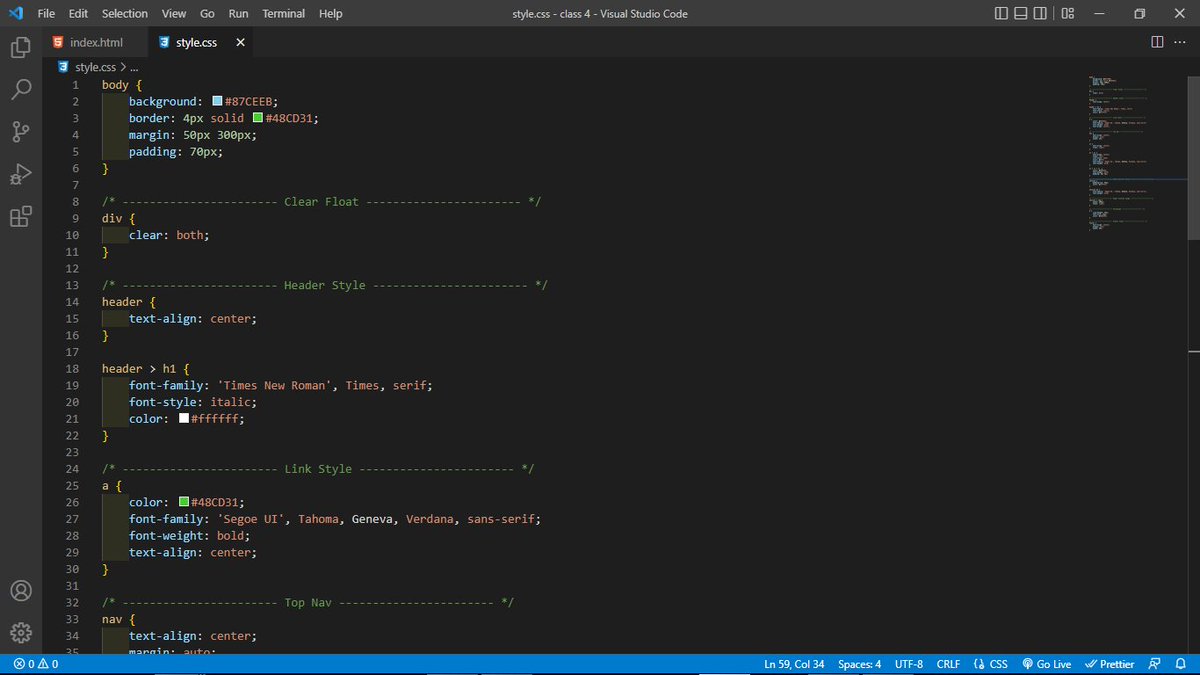Image resolution: width=1200 pixels, height=675 pixels.
Task: Open the Go menu
Action: (x=207, y=14)
